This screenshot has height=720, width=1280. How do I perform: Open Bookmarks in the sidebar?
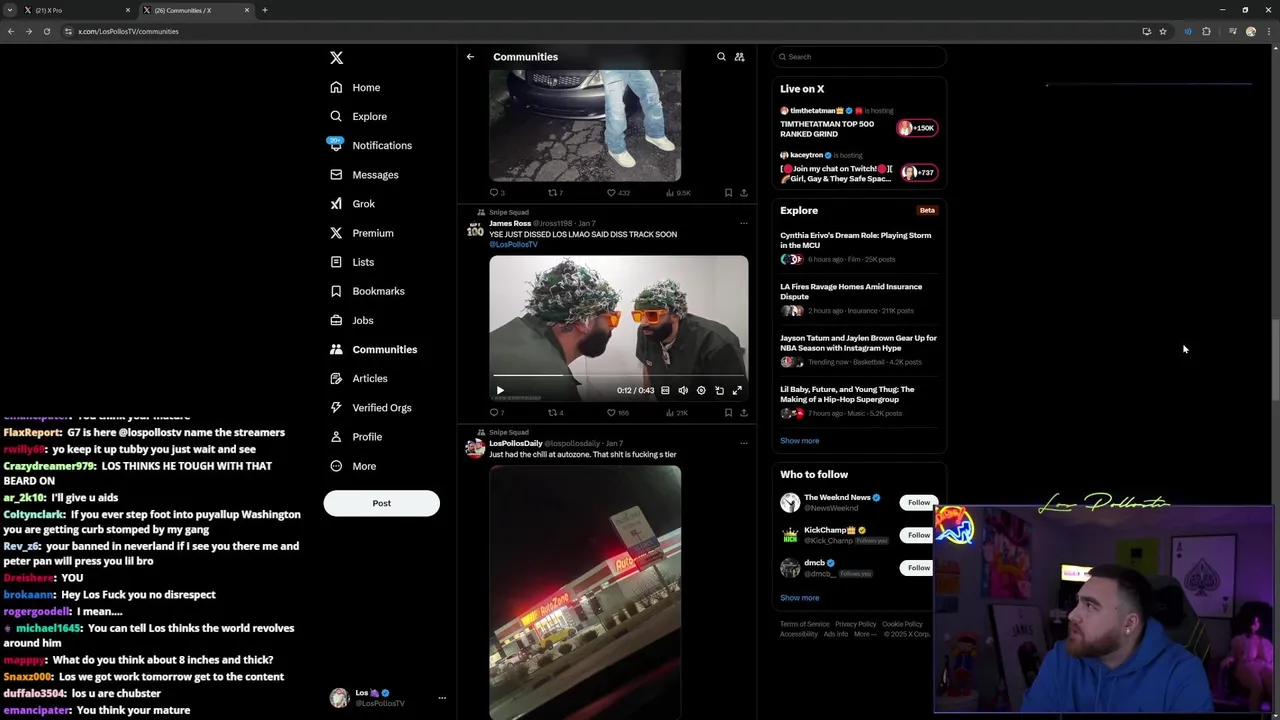367,291
